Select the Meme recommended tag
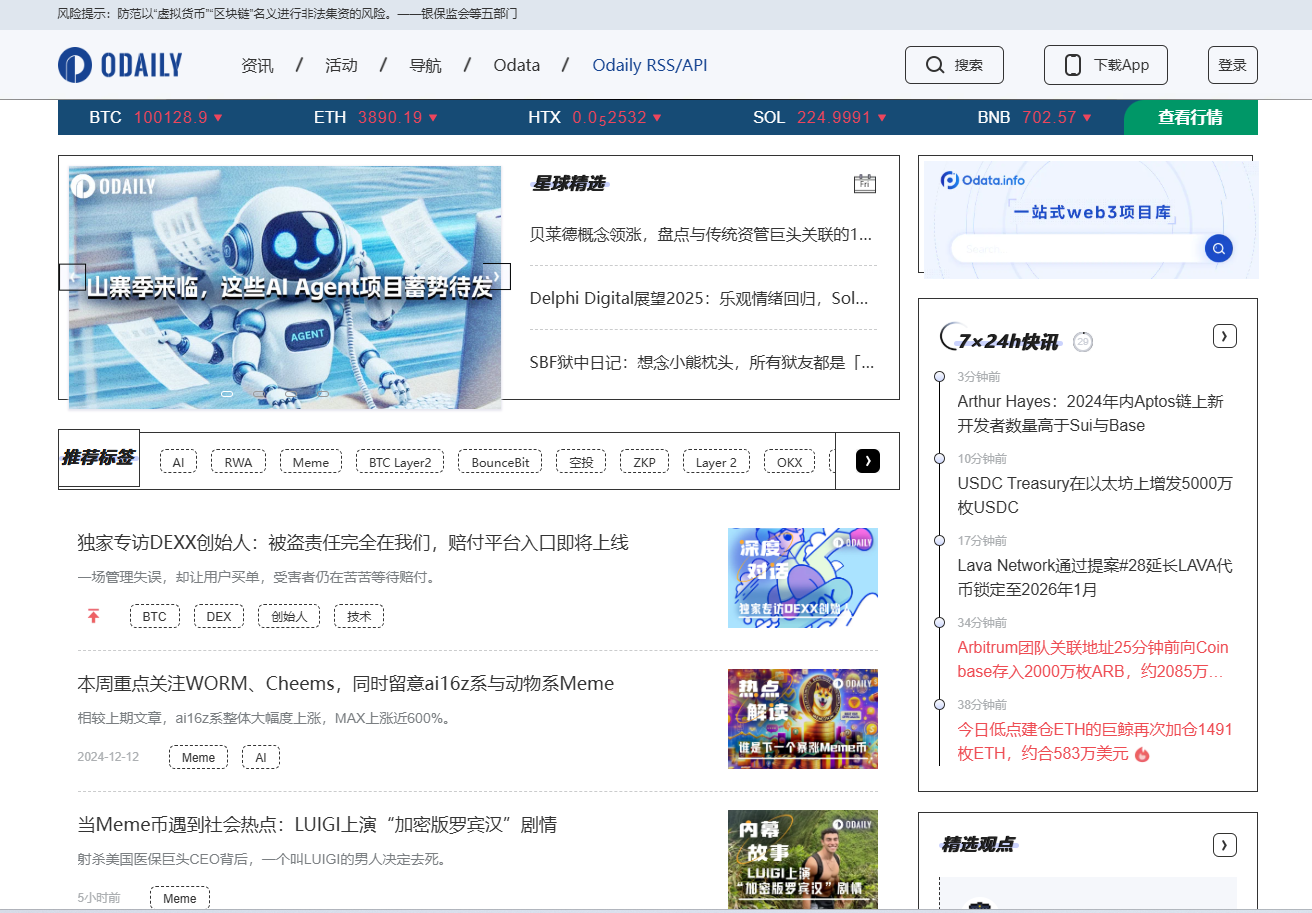Screen dimensions: 1312x913 (310, 461)
